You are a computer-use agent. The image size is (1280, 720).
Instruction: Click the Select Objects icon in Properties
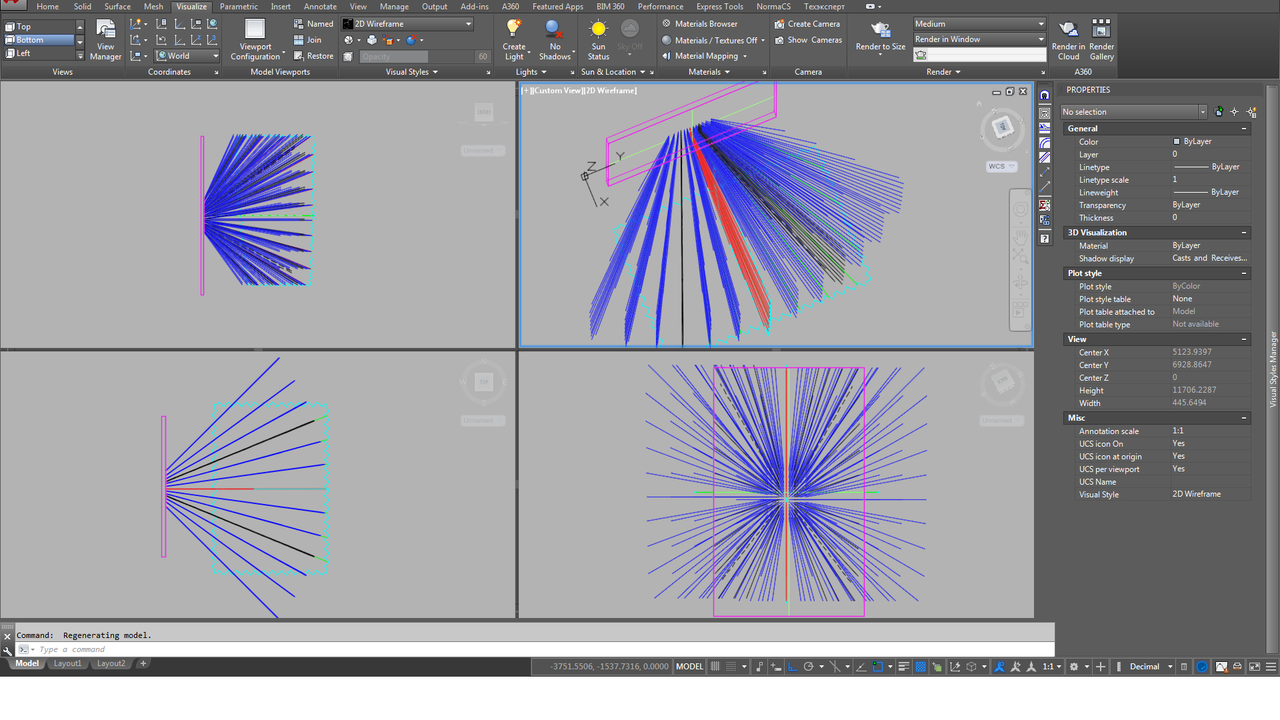point(1234,112)
